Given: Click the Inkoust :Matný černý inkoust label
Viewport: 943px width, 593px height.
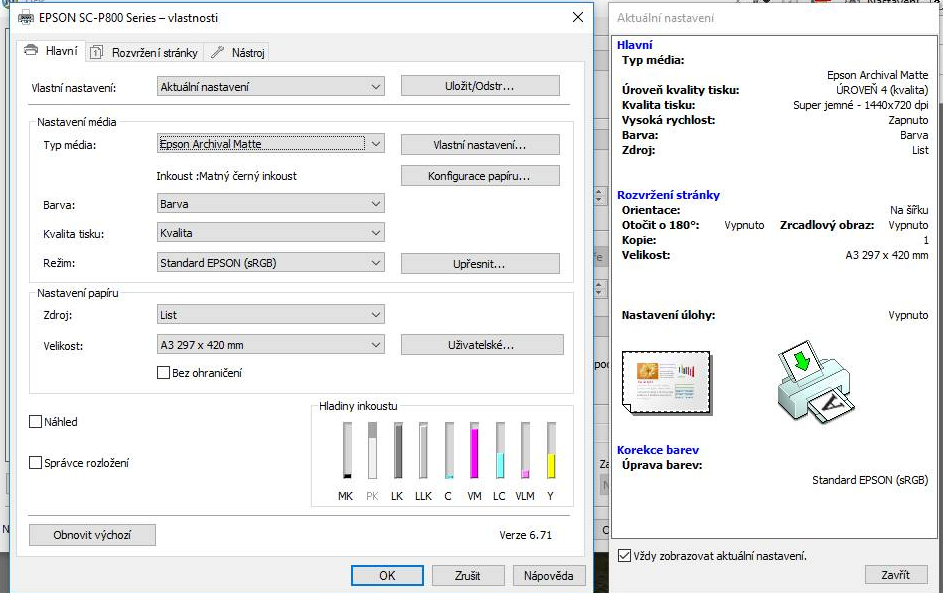Looking at the screenshot, I should click(227, 176).
